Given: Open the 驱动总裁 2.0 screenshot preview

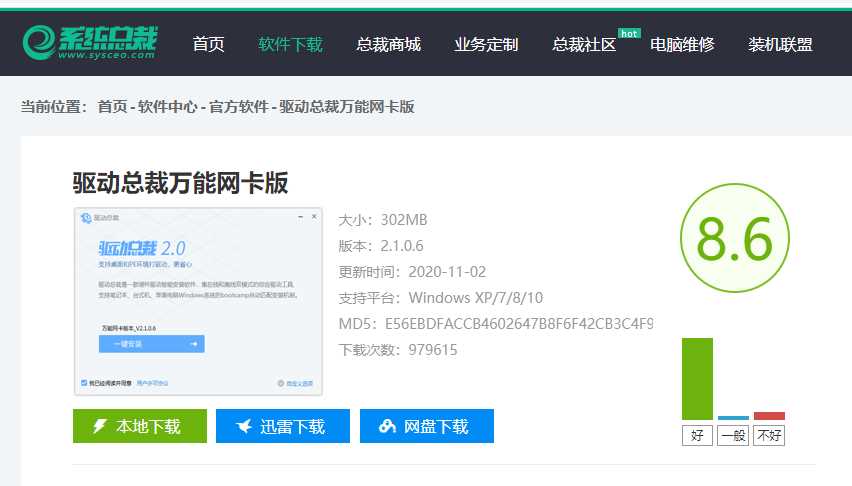Looking at the screenshot, I should (x=198, y=300).
